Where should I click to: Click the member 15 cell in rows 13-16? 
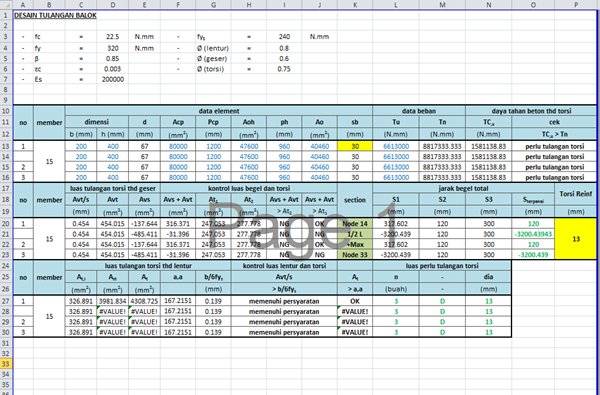coord(49,162)
